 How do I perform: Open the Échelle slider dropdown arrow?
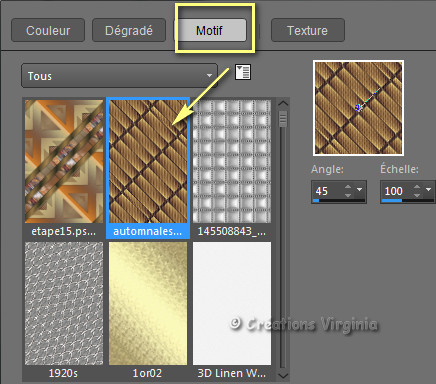428,189
